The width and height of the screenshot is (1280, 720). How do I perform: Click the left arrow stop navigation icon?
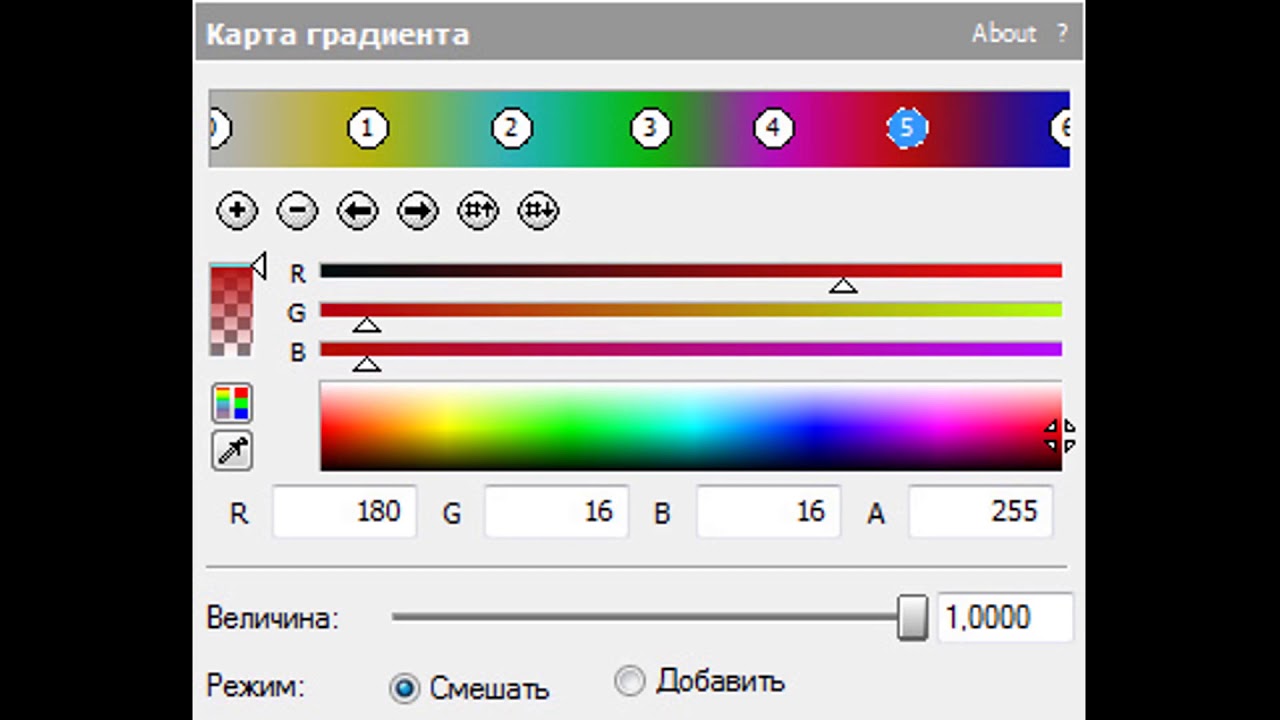357,211
